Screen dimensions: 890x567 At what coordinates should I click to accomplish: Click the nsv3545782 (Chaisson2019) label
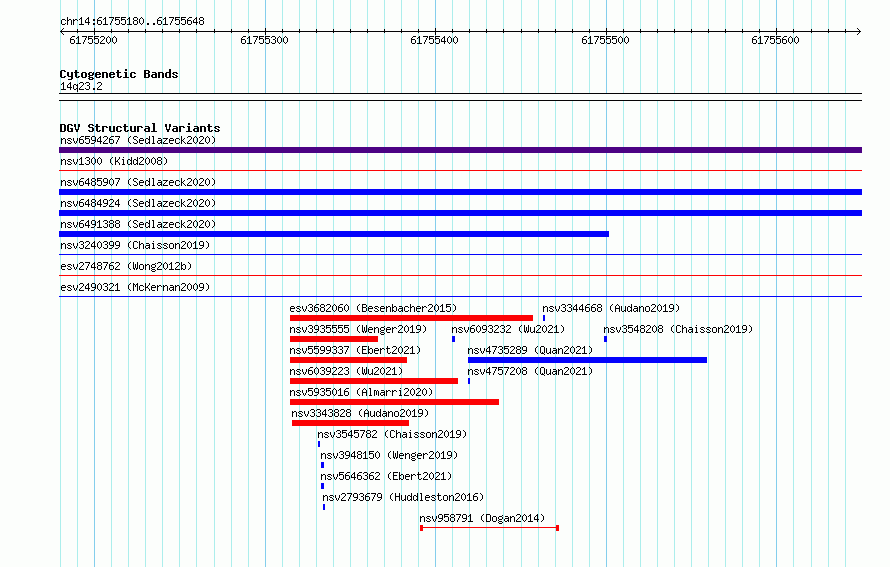click(392, 434)
